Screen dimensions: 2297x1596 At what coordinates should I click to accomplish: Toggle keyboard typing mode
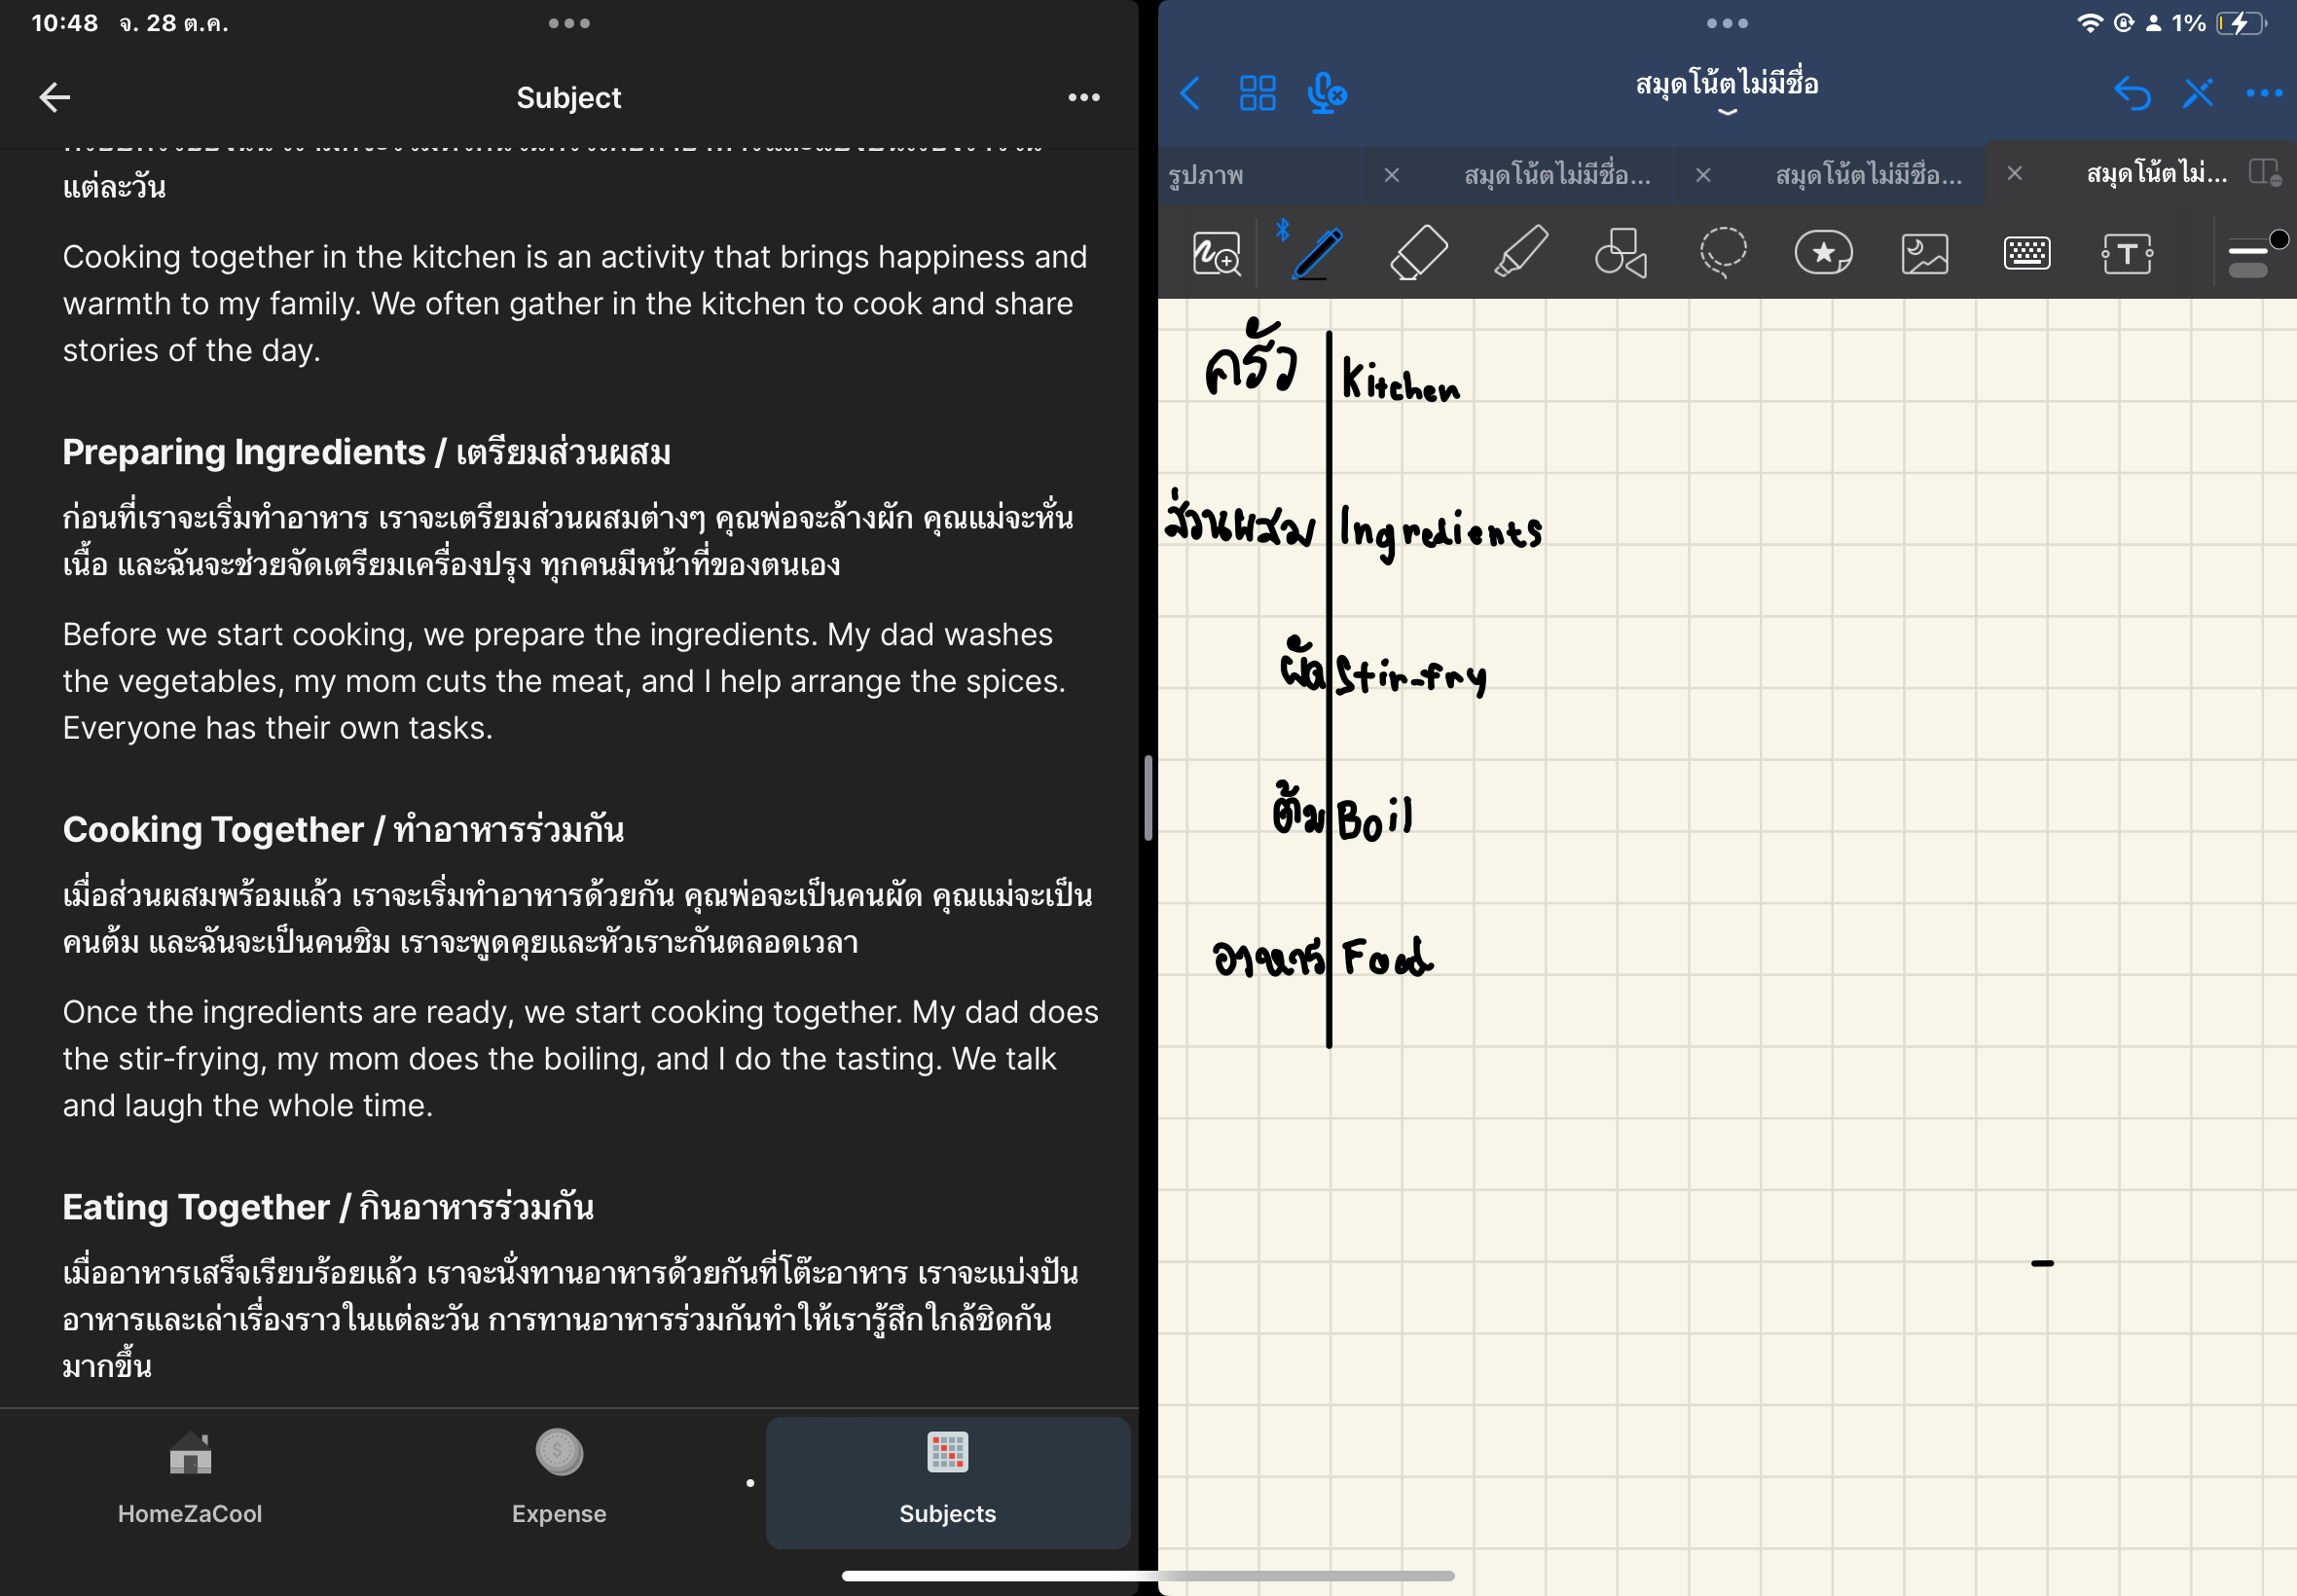[x=2026, y=253]
